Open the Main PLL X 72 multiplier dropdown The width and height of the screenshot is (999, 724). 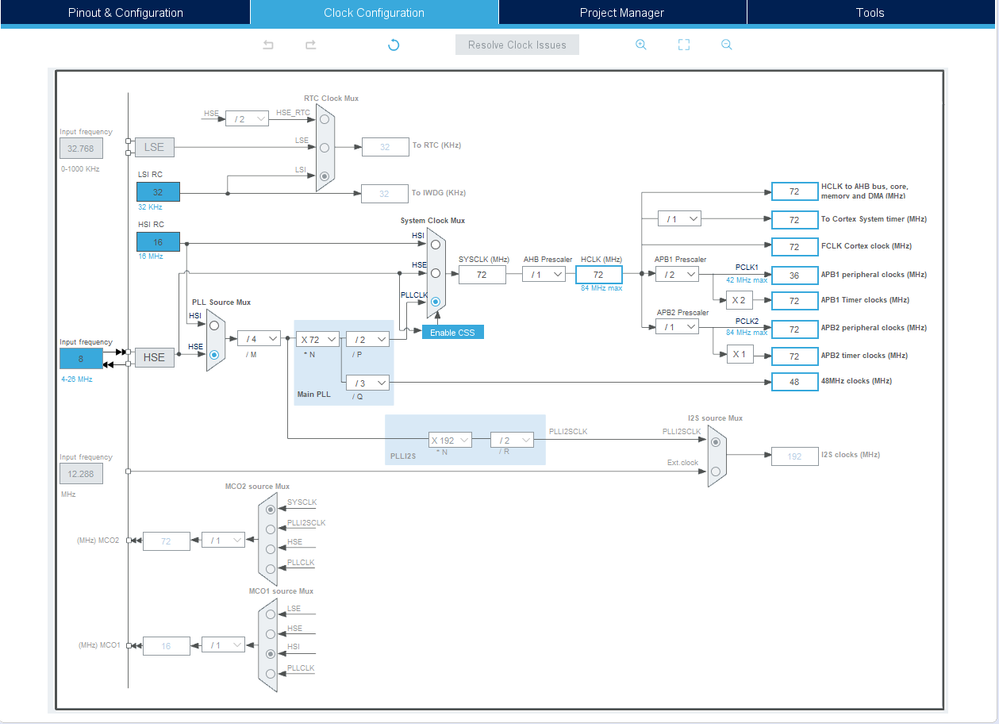click(x=318, y=340)
